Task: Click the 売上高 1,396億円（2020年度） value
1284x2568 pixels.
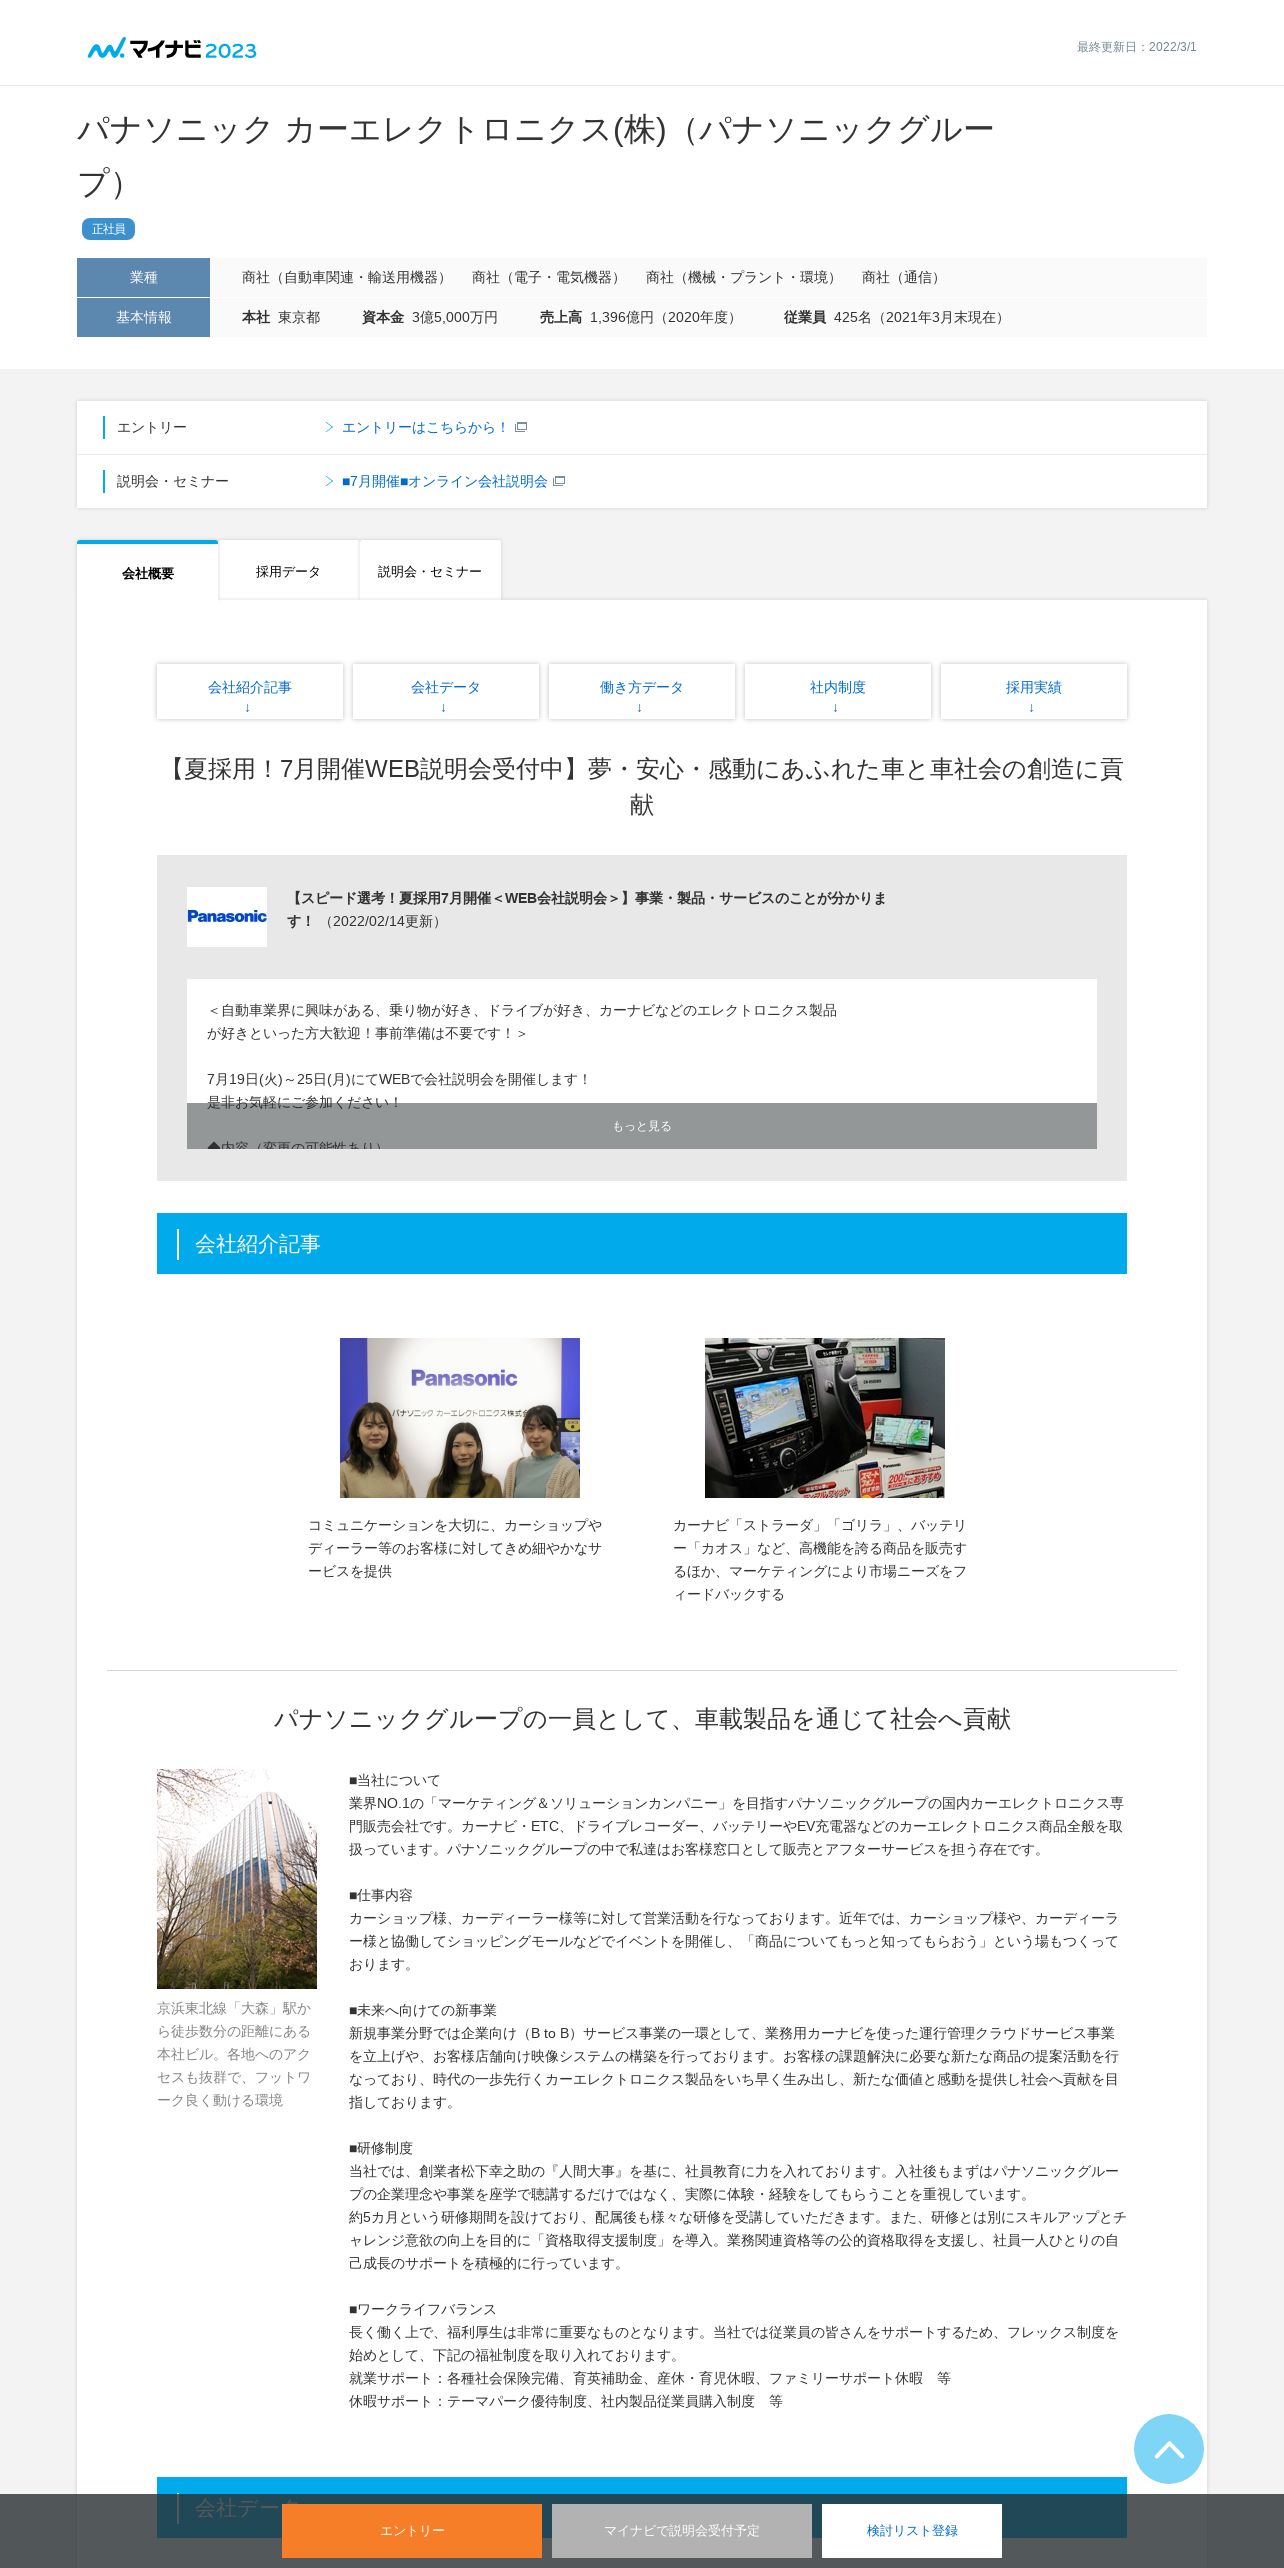Action: [x=640, y=317]
